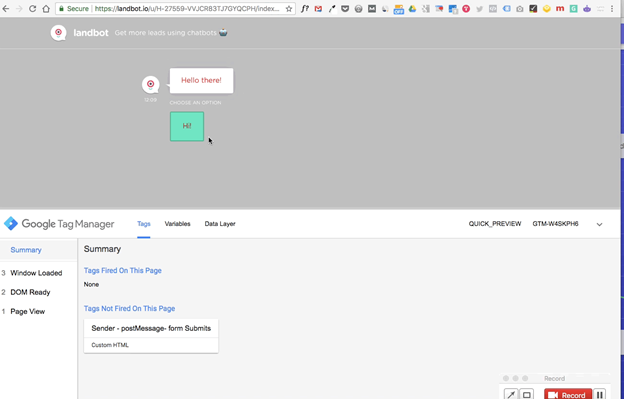Screen dimensions: 624x399
Task: Click the blue tag extension icon
Action: (x=507, y=9)
